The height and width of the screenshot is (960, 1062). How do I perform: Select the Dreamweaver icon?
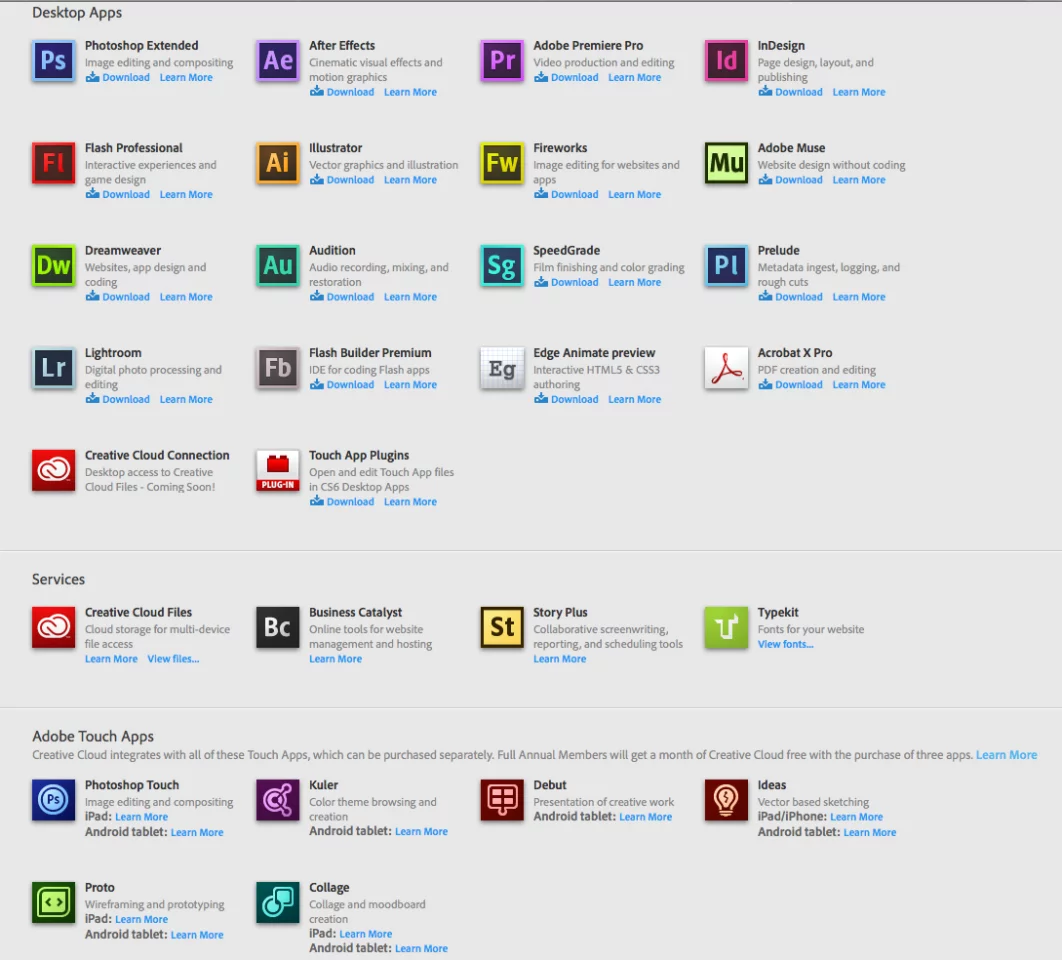pyautogui.click(x=52, y=265)
